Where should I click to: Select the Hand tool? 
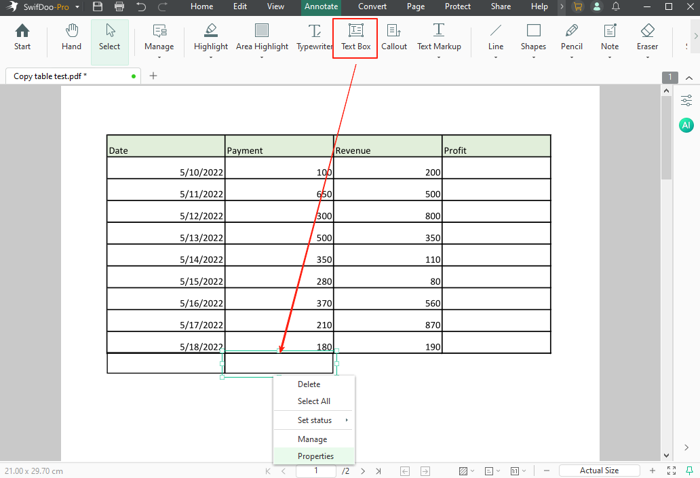[71, 37]
